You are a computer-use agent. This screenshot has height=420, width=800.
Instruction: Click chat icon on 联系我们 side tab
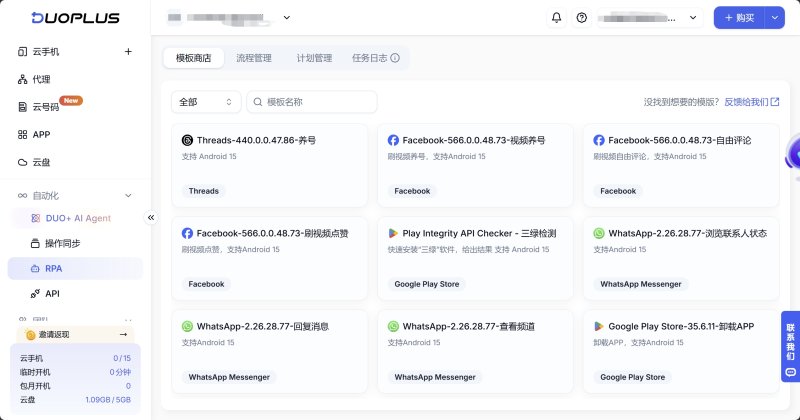pyautogui.click(x=790, y=372)
